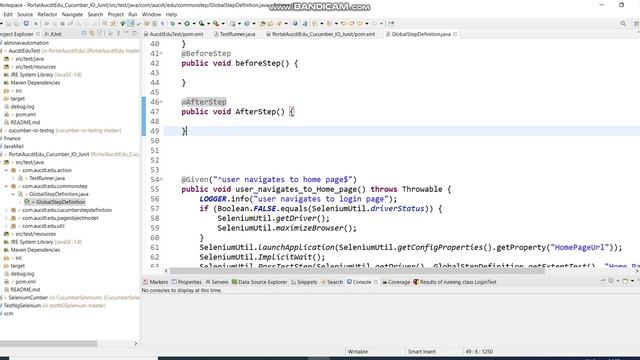Open the Window menu

coord(151,14)
